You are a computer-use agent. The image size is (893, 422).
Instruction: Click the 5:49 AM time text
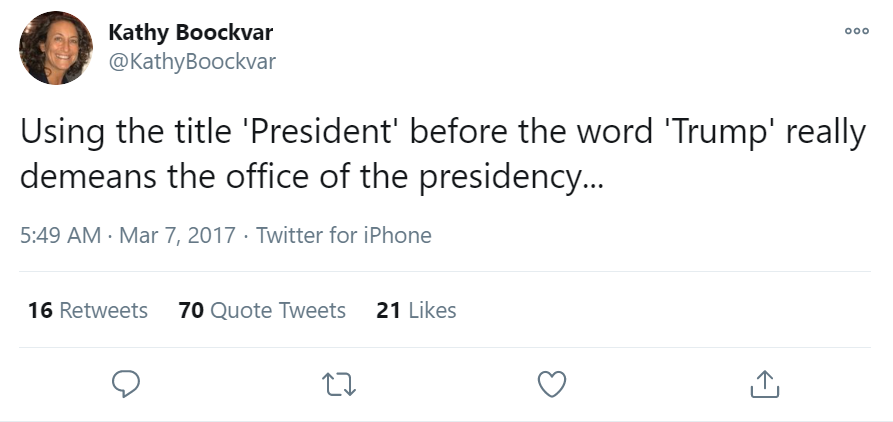[60, 236]
